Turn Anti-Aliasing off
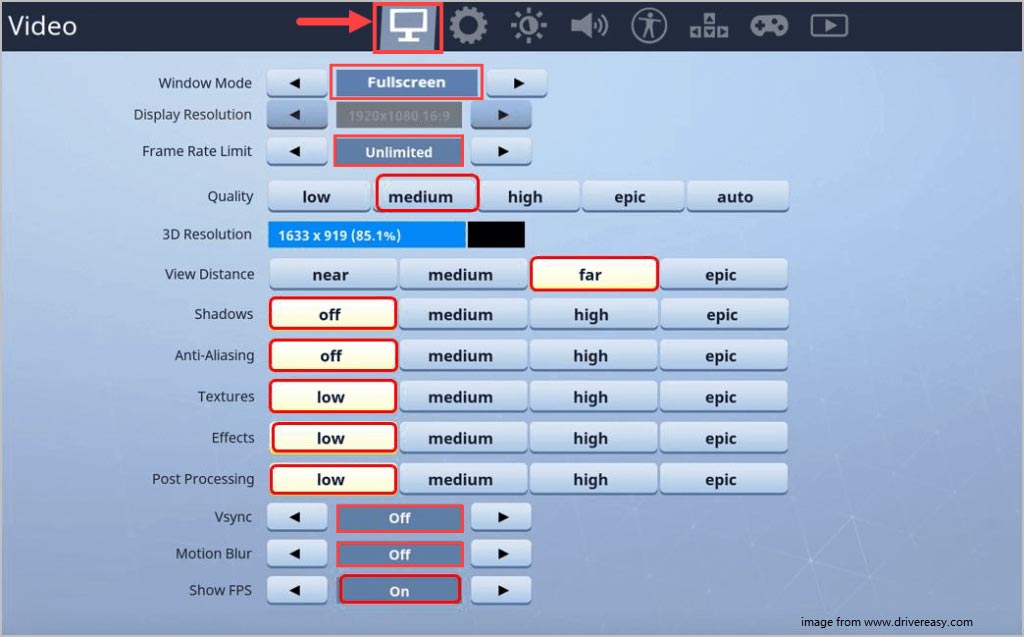This screenshot has width=1024, height=637. click(333, 355)
